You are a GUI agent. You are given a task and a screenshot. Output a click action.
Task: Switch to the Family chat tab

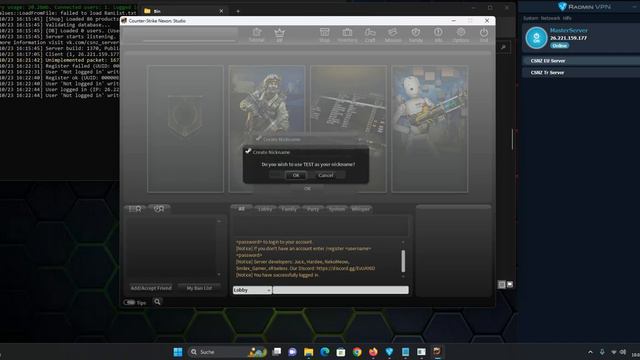tap(289, 209)
